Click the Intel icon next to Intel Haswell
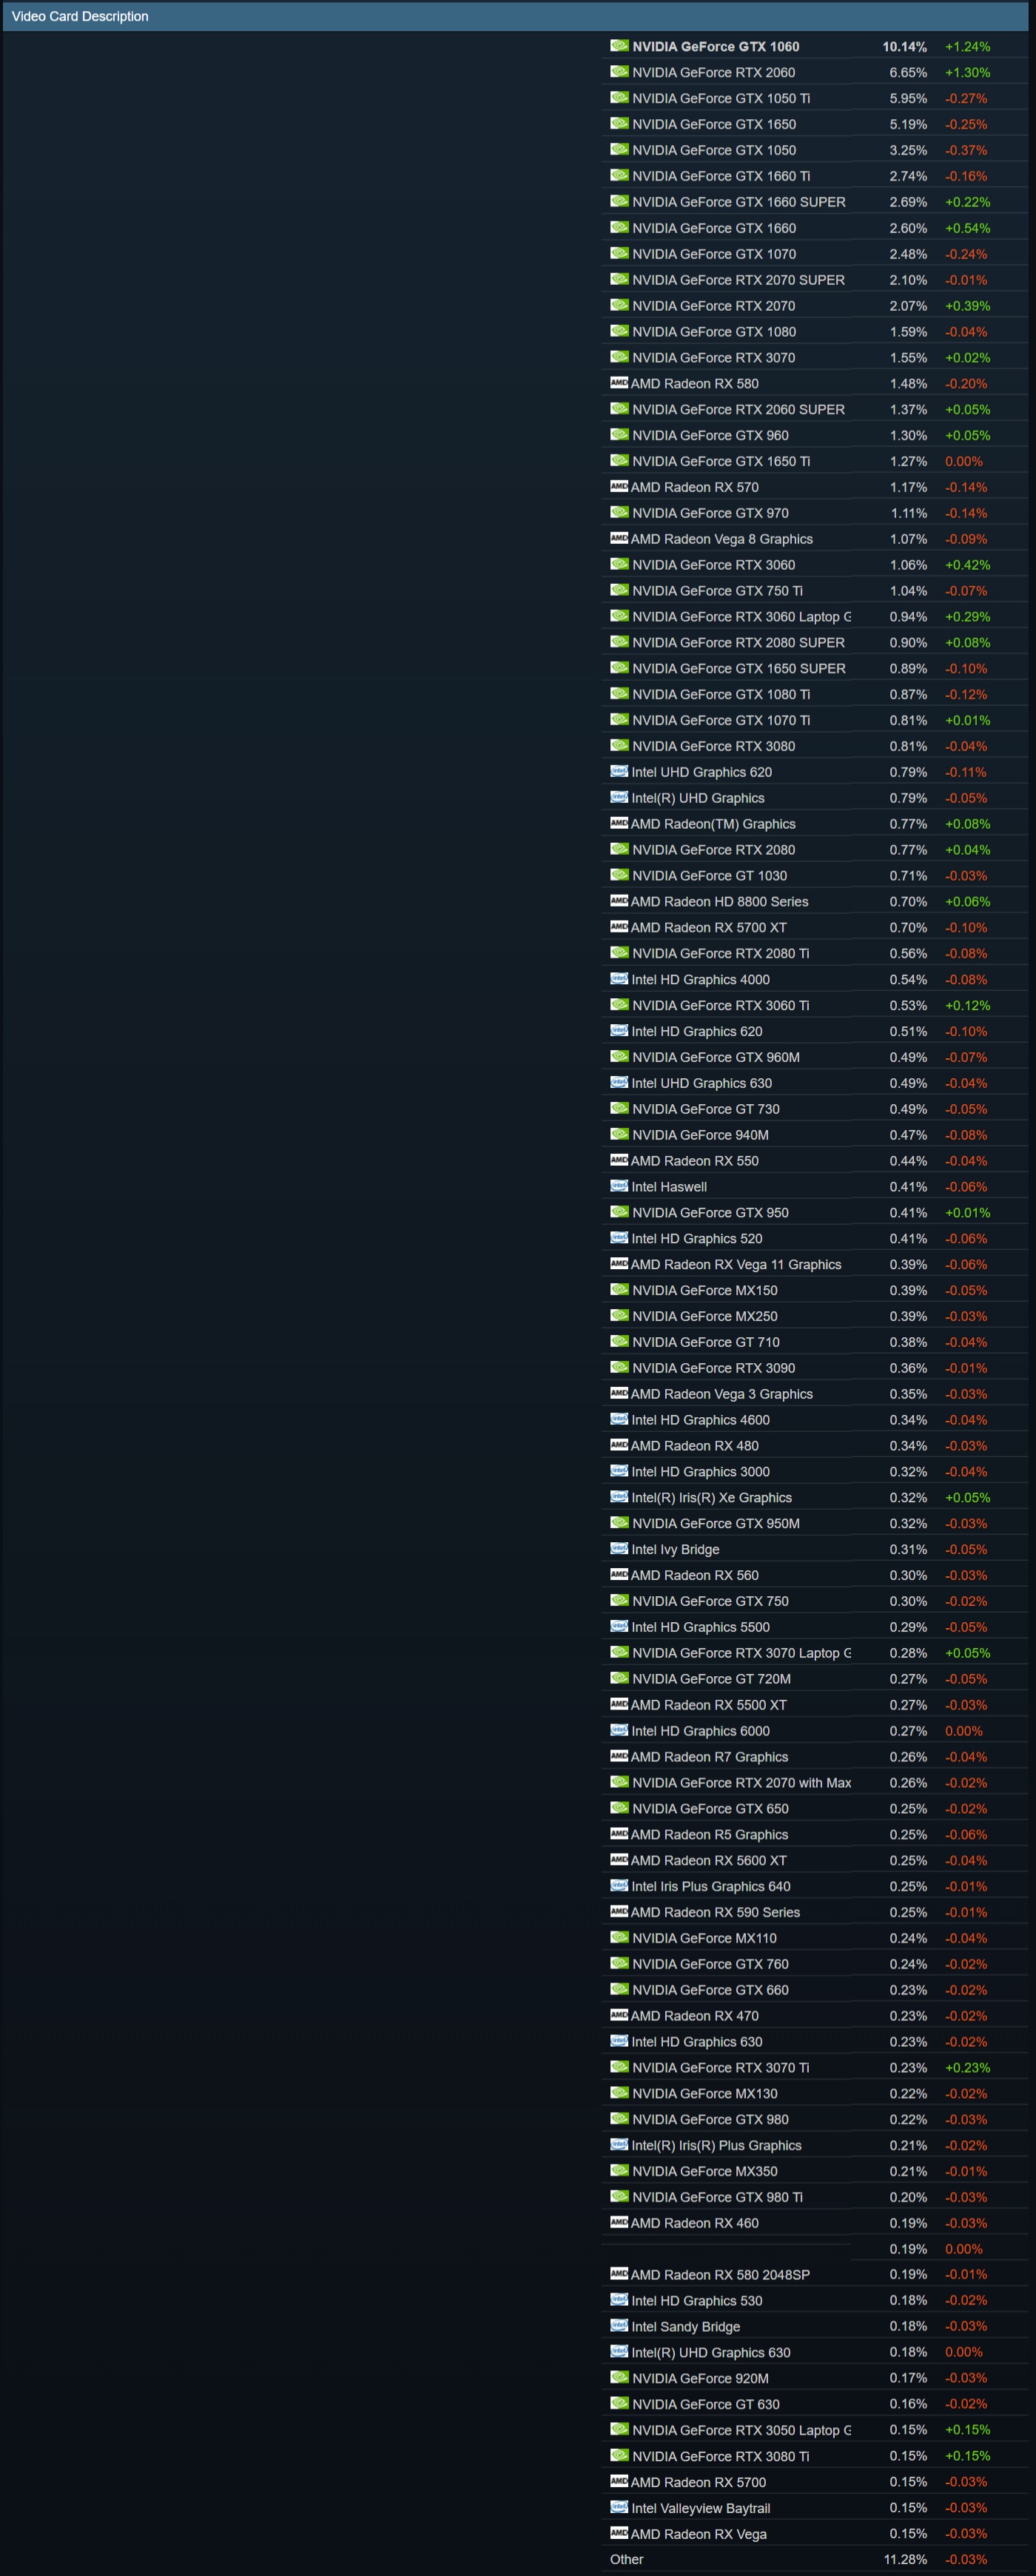1036x2576 pixels. pos(619,1186)
